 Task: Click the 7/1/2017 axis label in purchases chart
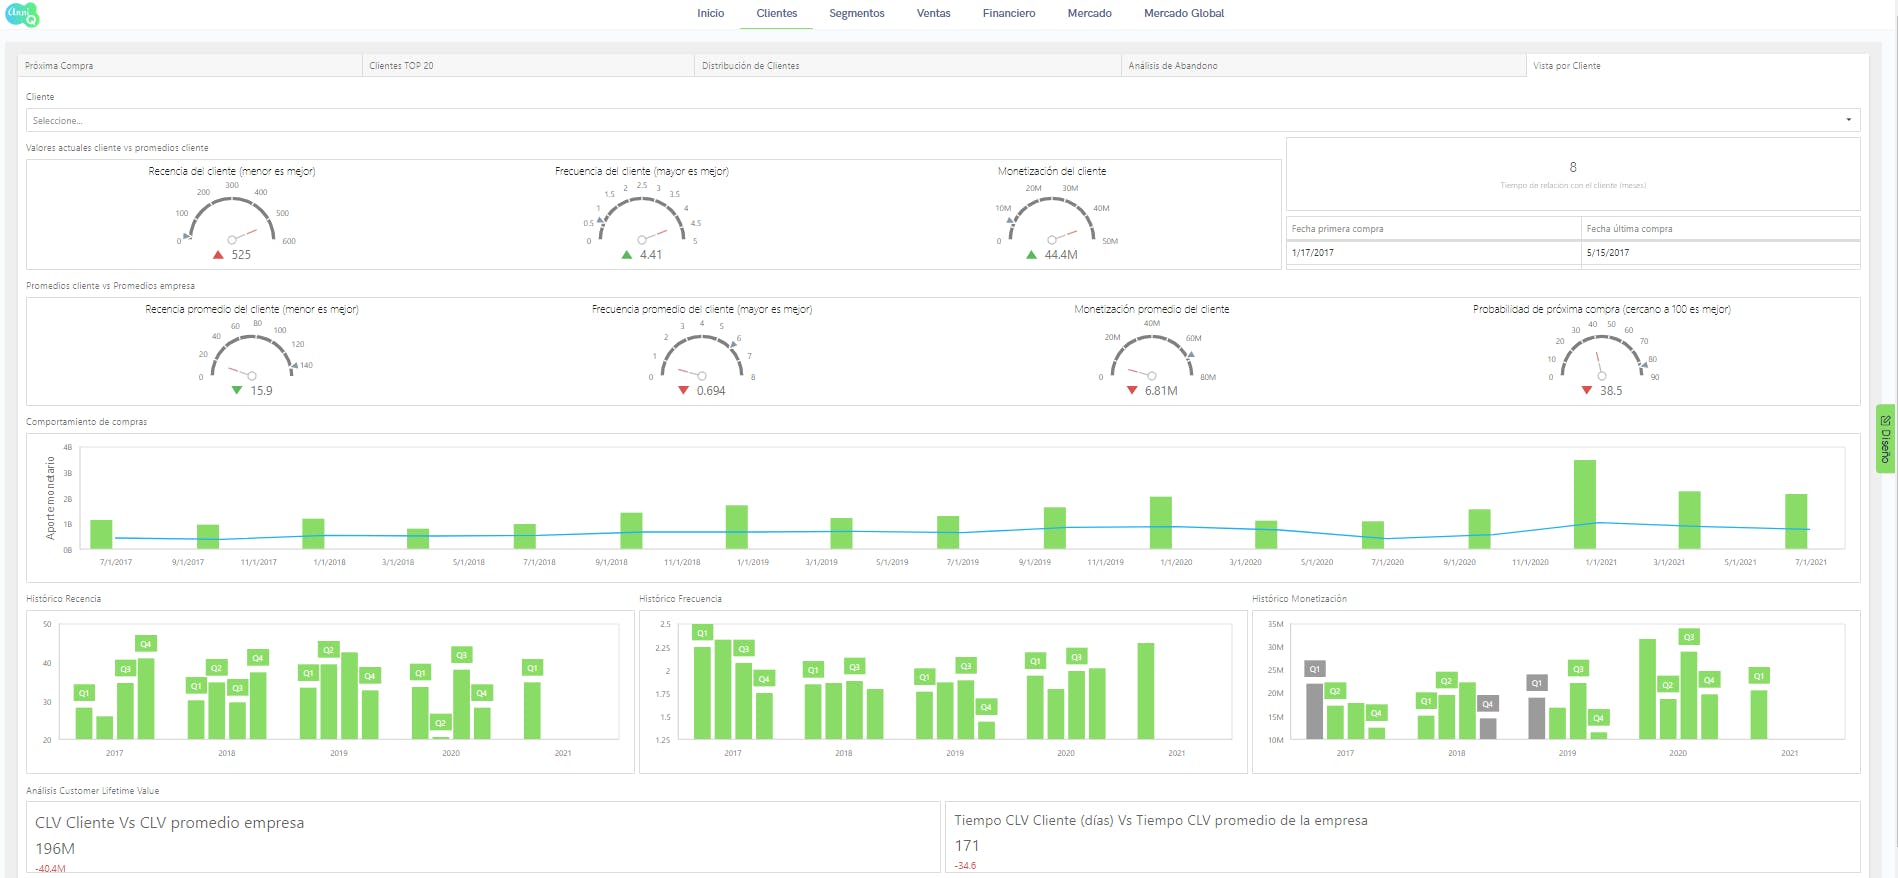pos(116,562)
